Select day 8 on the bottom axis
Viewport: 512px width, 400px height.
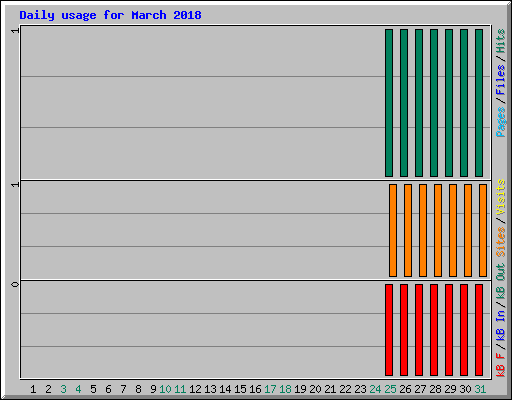click(x=138, y=389)
